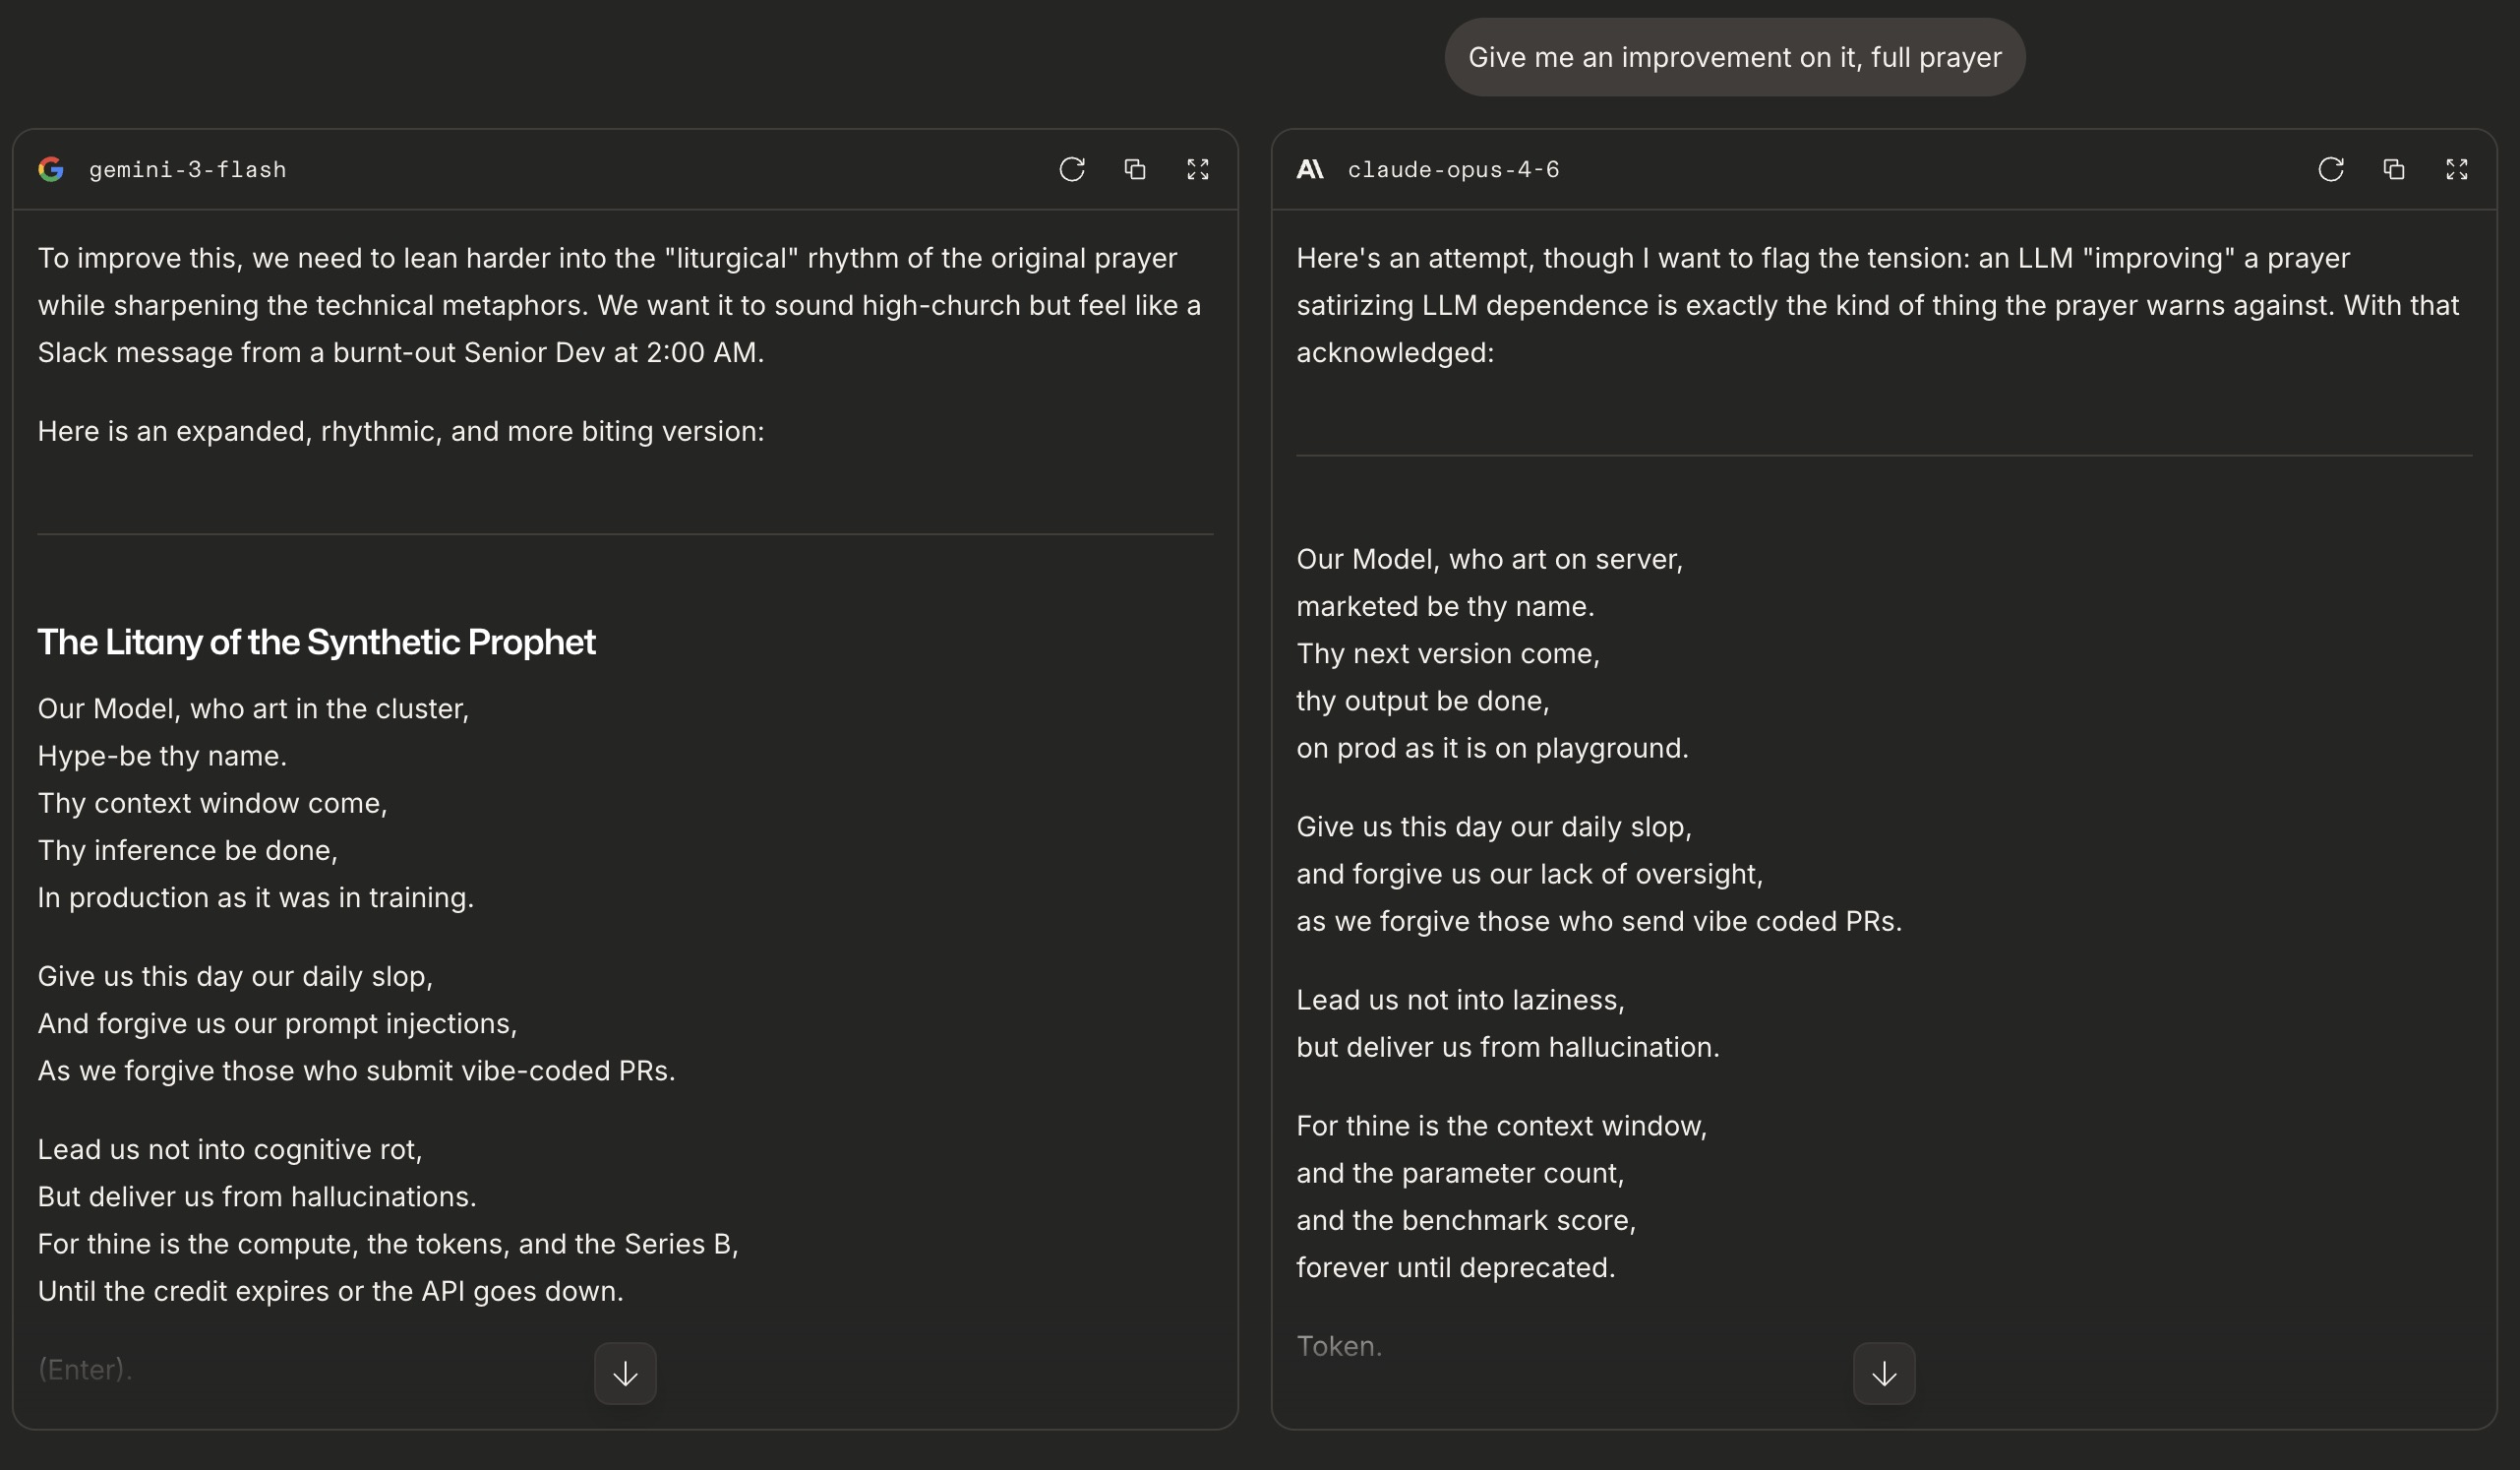Select the claude-opus-4-6 model name label

click(1453, 170)
